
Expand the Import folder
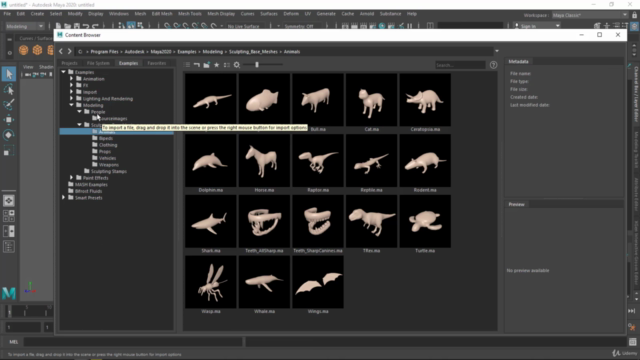71,92
